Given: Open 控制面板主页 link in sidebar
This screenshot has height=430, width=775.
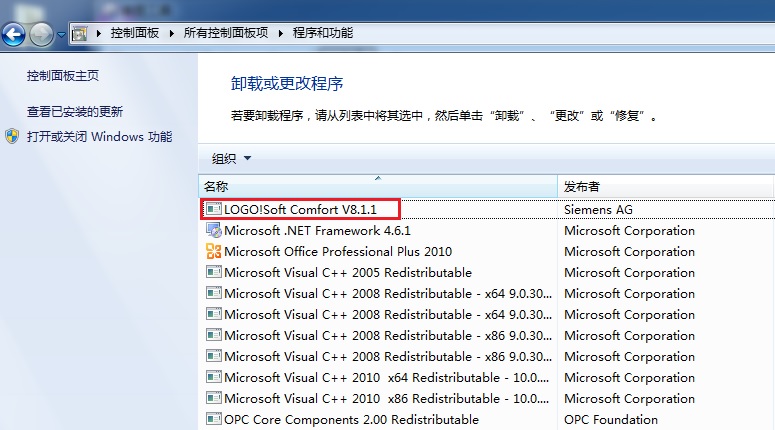Looking at the screenshot, I should 63,76.
